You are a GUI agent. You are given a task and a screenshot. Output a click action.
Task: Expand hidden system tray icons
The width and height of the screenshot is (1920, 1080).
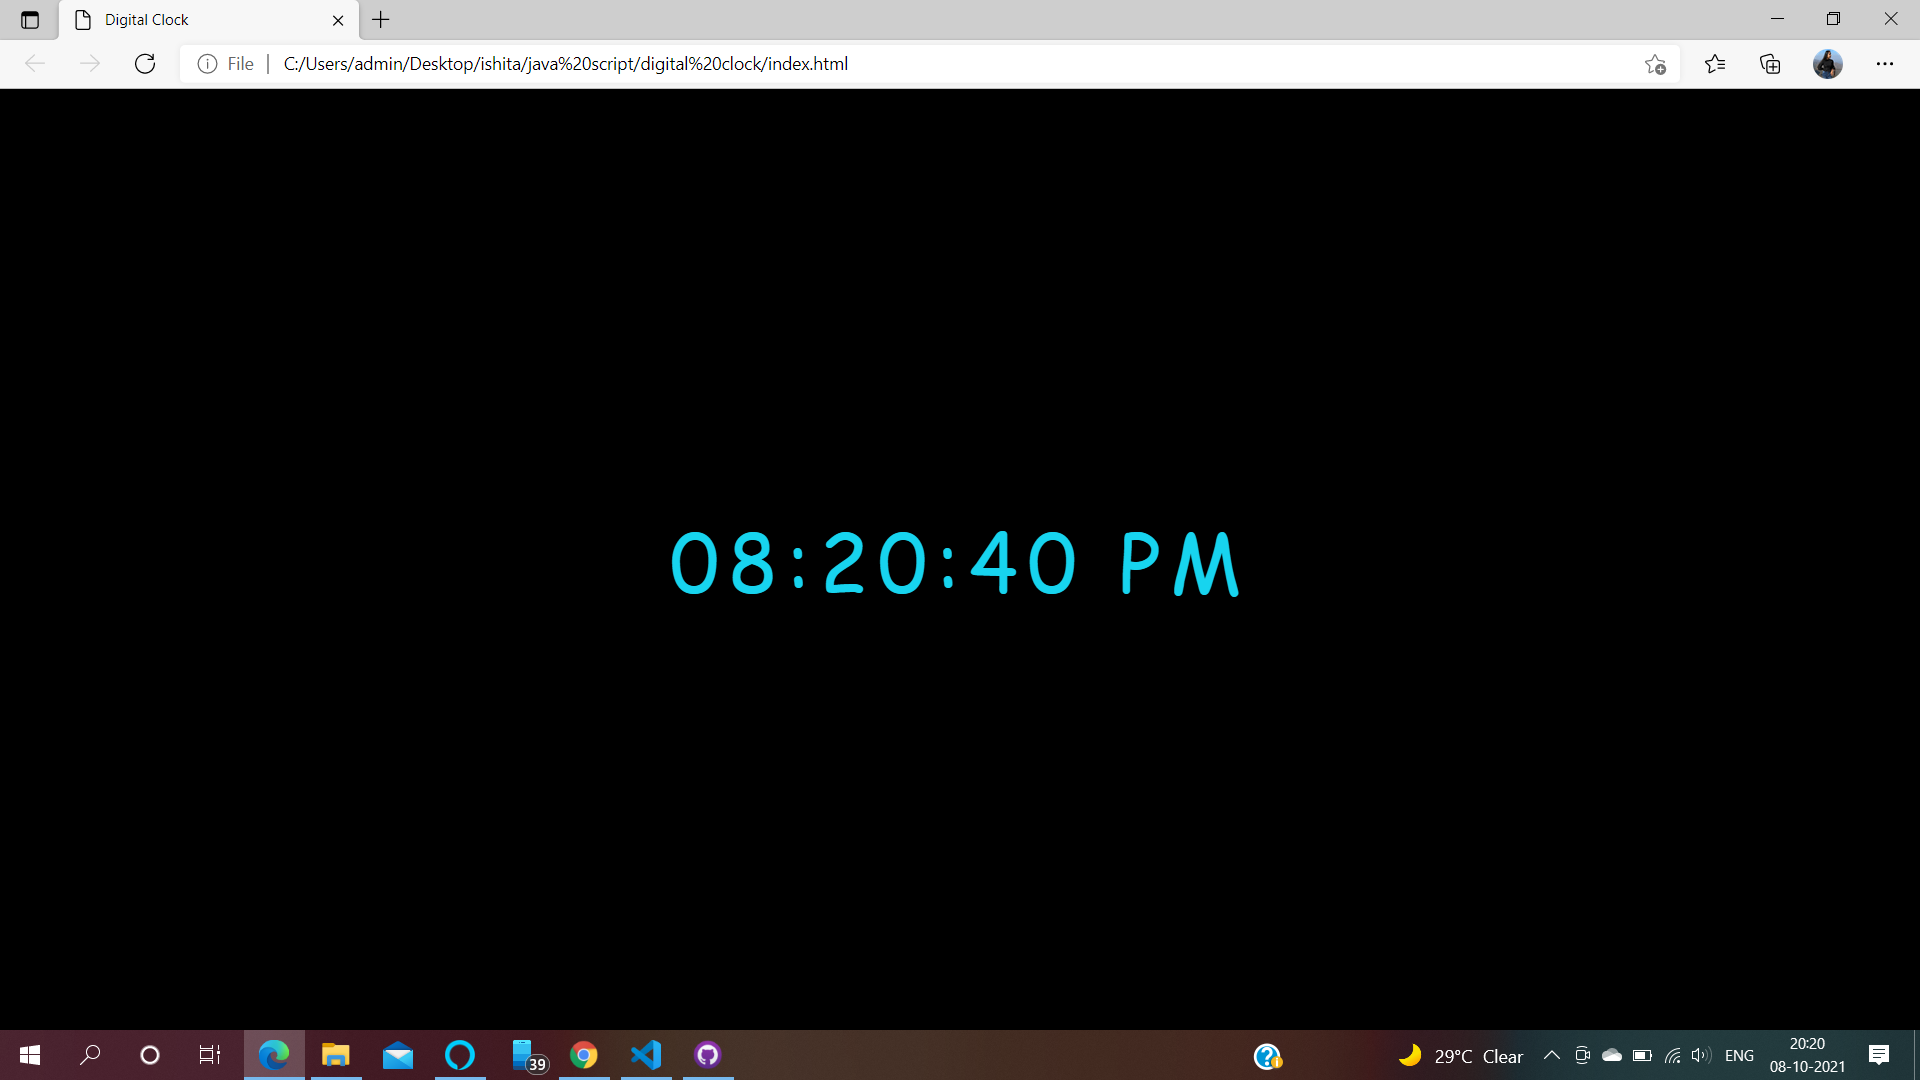[x=1552, y=1055]
